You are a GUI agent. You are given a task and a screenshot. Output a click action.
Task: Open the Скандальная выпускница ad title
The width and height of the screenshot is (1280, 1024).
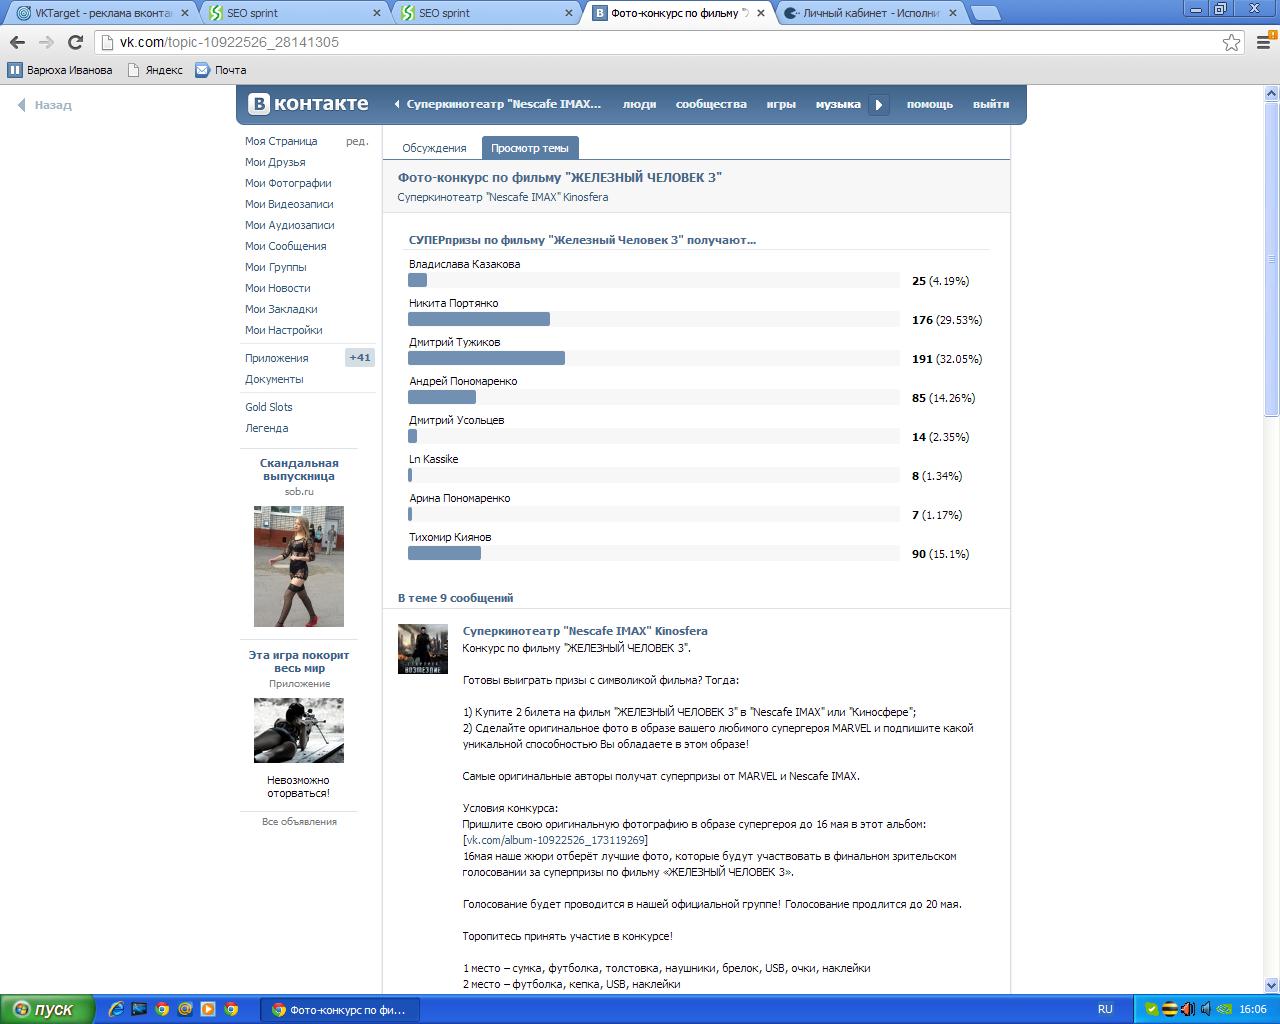click(299, 469)
